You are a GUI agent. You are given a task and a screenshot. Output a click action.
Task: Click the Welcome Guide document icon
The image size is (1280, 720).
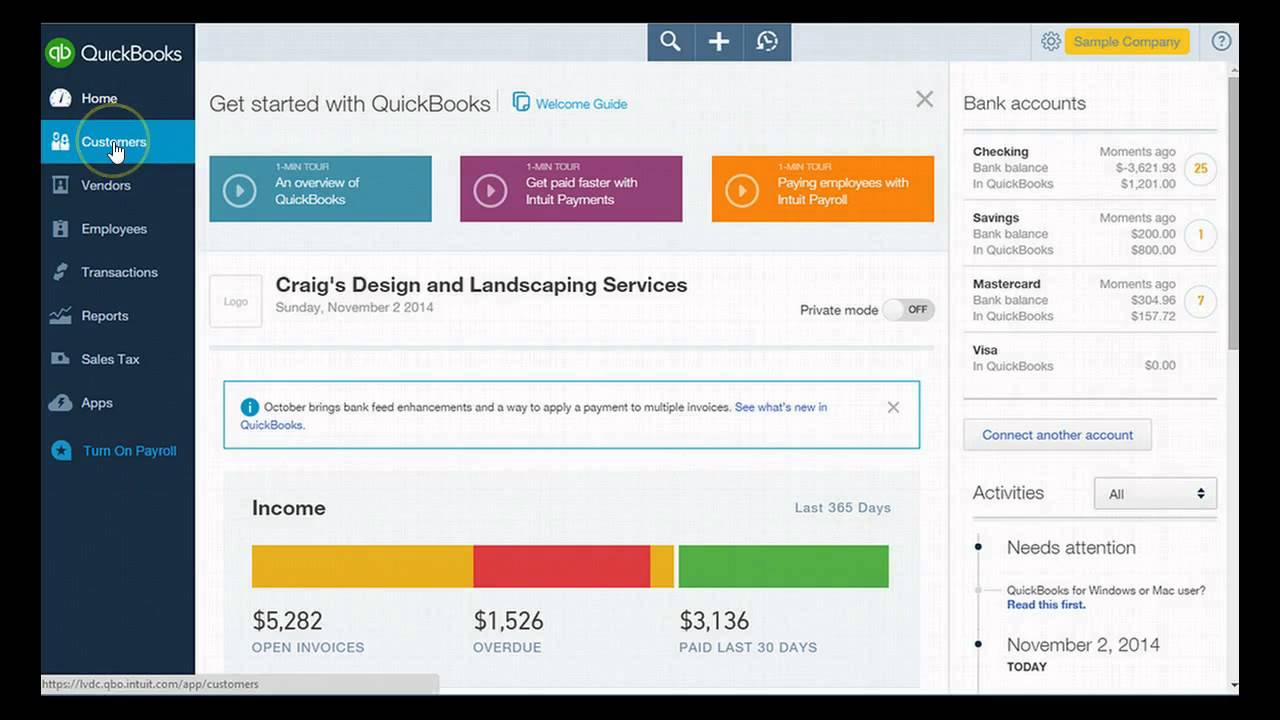(521, 102)
